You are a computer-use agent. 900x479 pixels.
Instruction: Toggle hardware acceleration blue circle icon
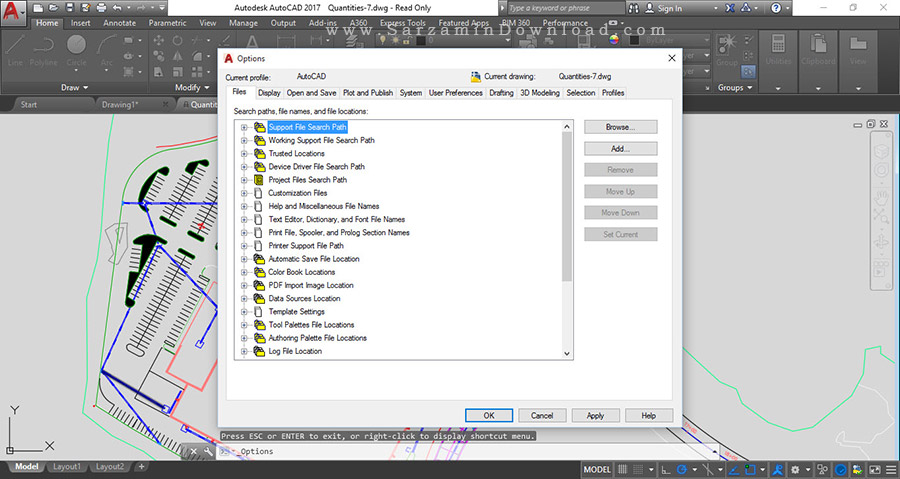click(x=841, y=470)
